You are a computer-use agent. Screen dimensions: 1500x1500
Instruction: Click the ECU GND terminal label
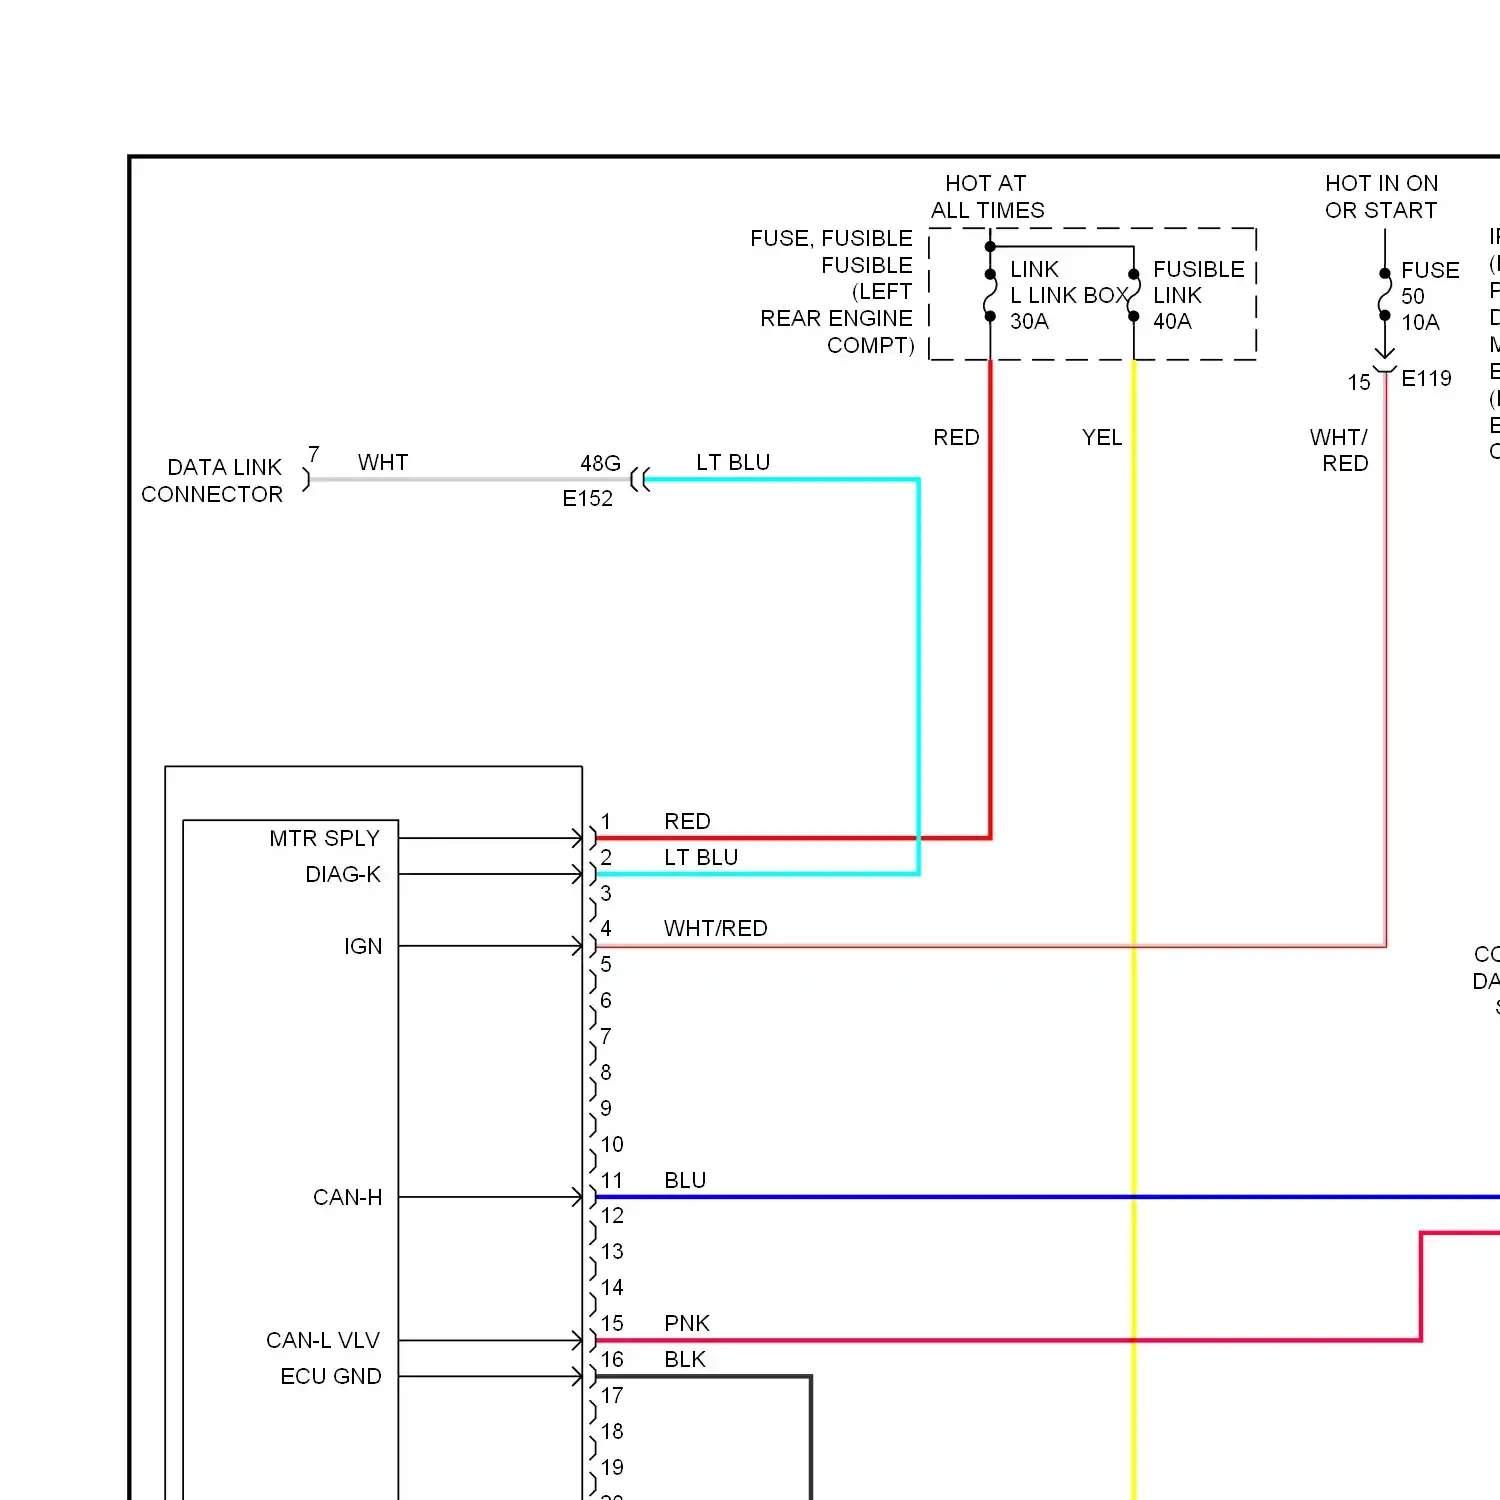coord(331,1376)
